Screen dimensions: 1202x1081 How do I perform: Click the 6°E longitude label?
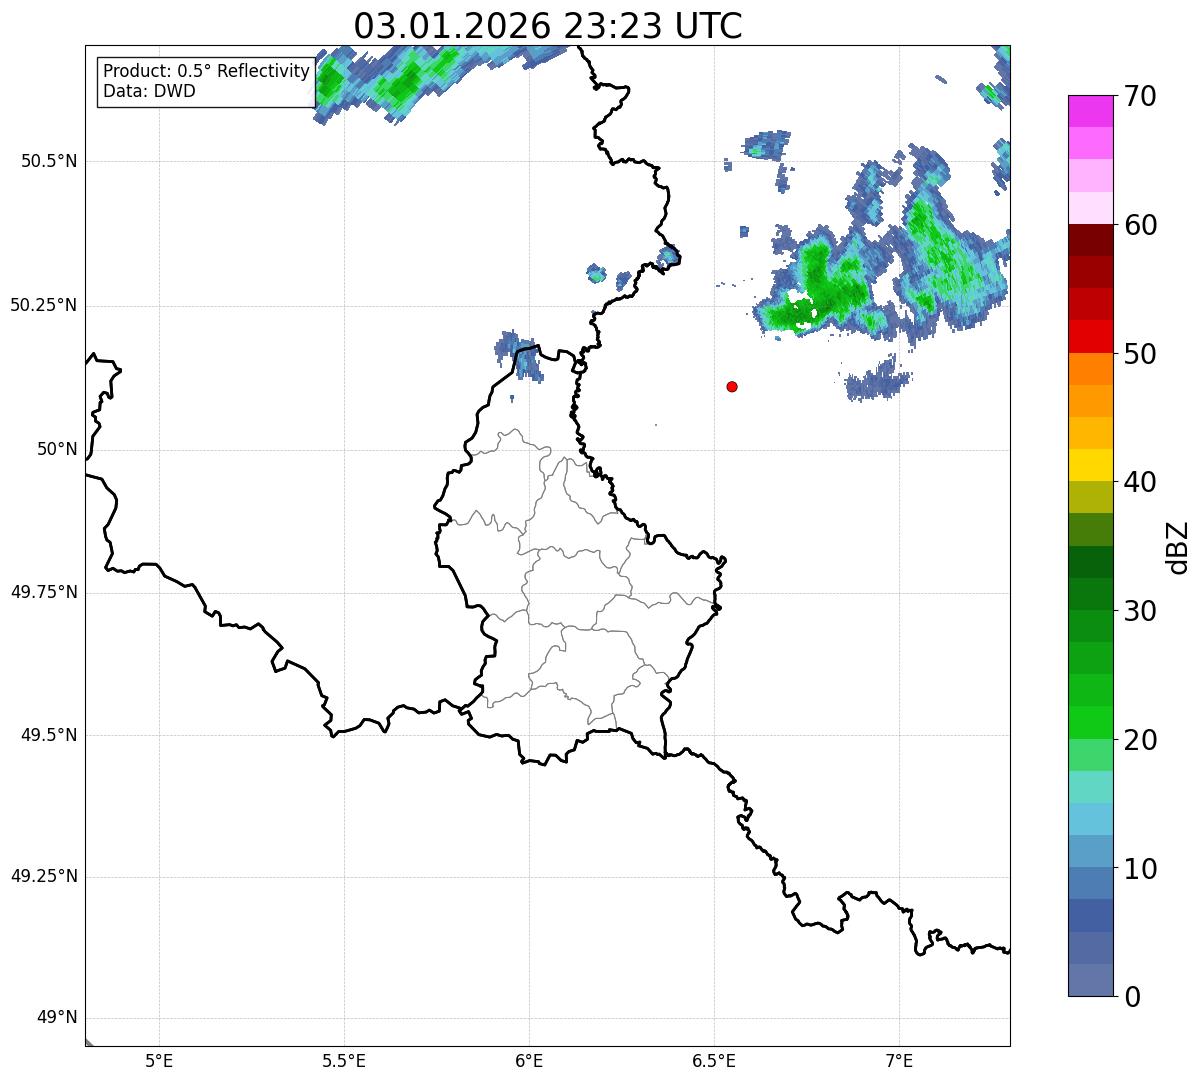pyautogui.click(x=529, y=1061)
